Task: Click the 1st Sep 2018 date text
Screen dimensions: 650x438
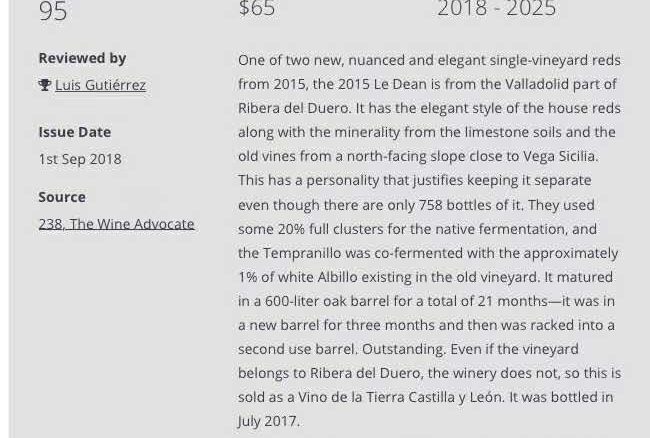Action: pyautogui.click(x=80, y=159)
